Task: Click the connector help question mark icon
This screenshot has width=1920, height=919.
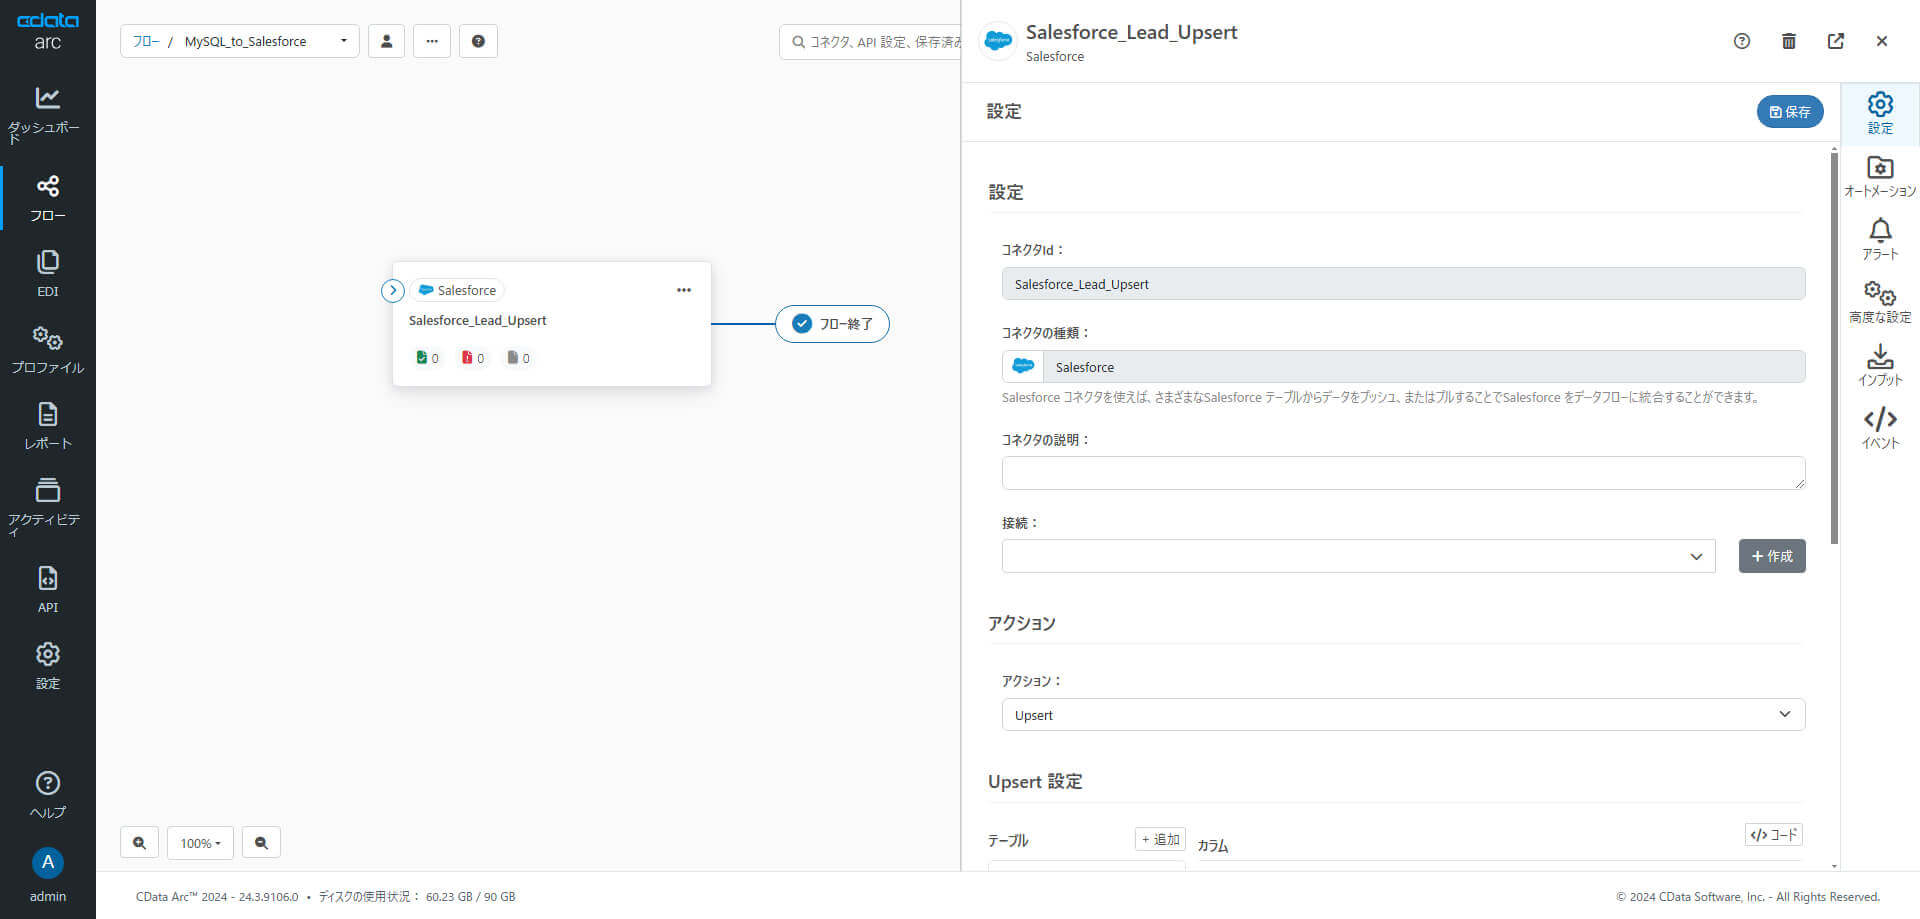Action: (x=1742, y=41)
